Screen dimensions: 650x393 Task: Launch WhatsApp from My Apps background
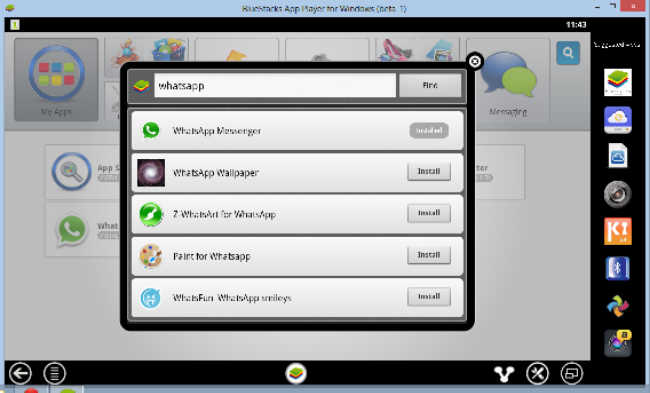pyautogui.click(x=72, y=230)
